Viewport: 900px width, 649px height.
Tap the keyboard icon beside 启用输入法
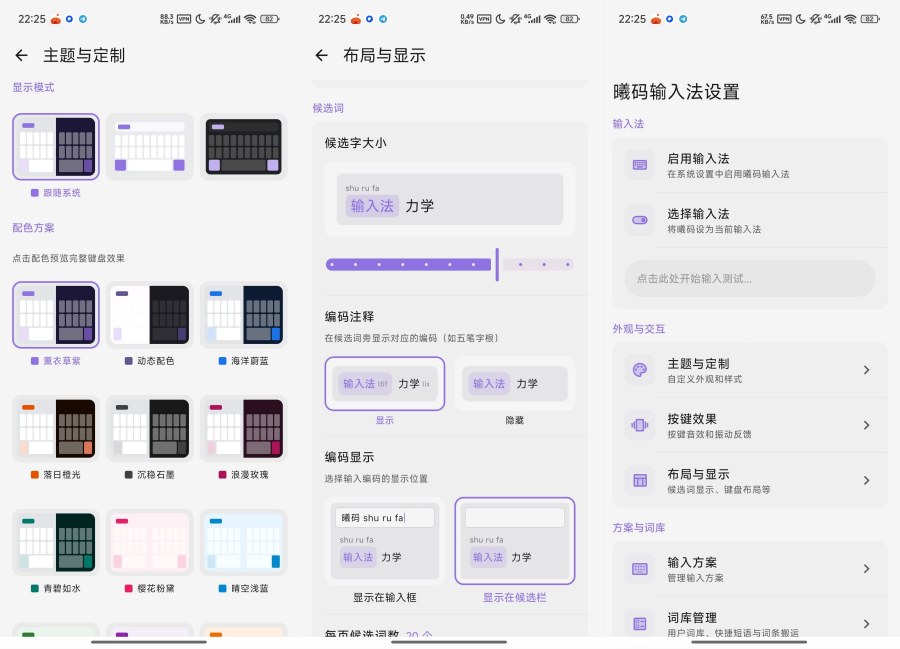639,165
